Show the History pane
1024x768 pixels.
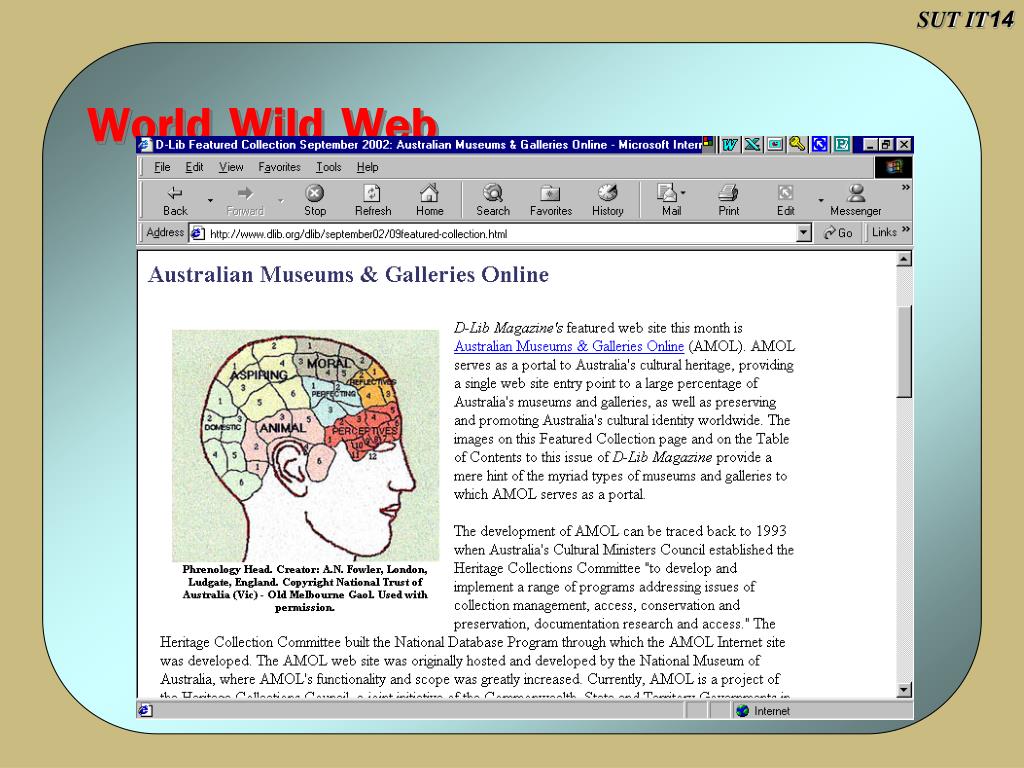tap(607, 200)
